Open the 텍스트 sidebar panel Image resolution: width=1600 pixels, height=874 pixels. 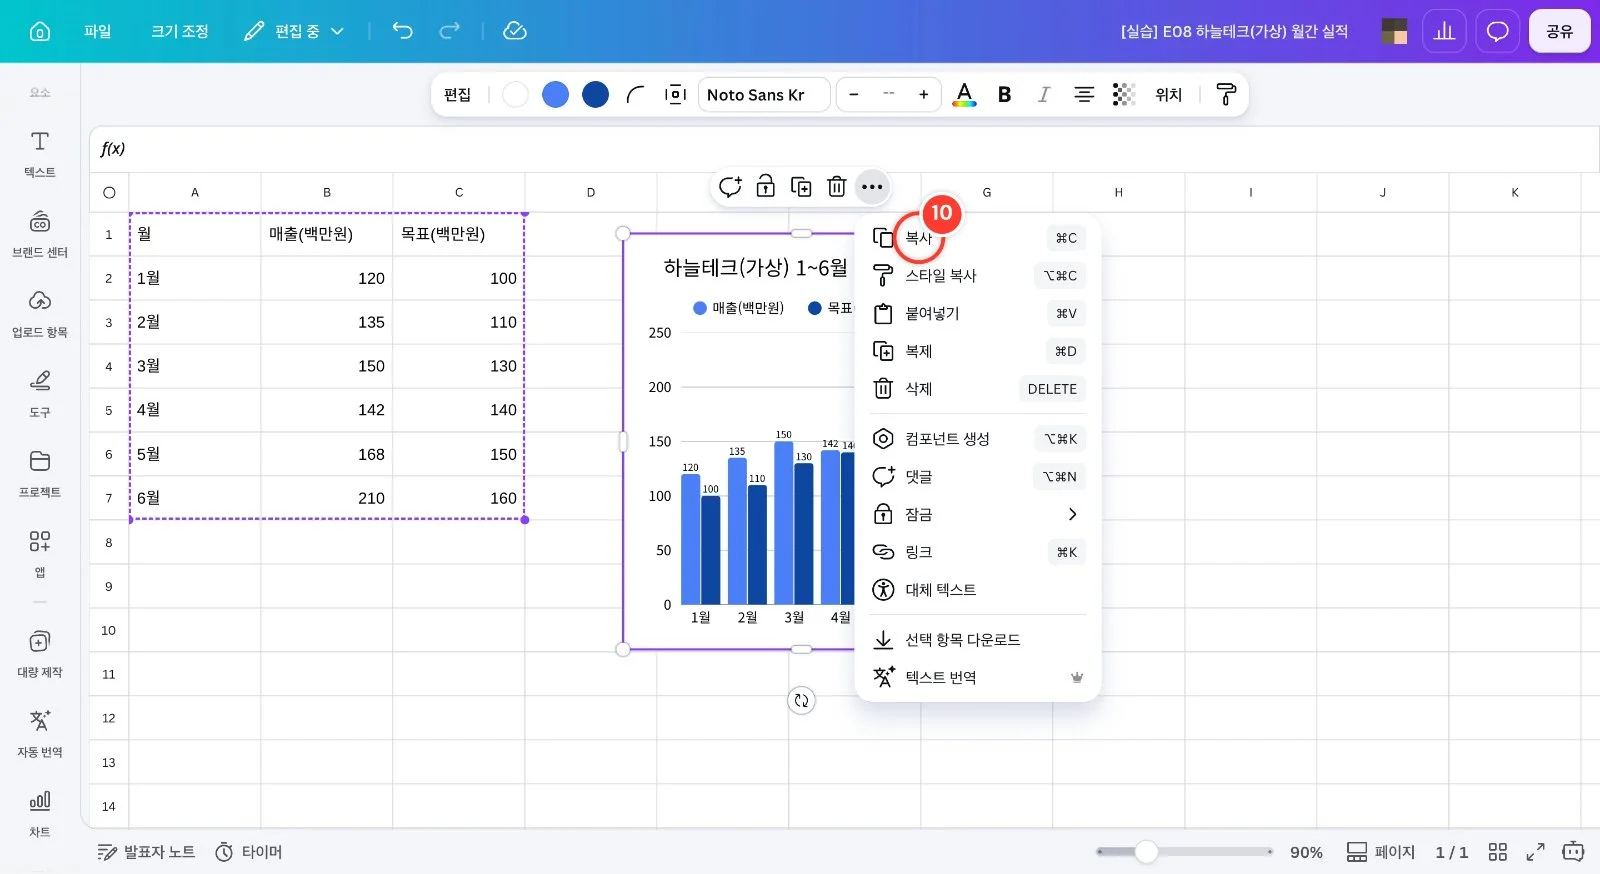point(40,154)
